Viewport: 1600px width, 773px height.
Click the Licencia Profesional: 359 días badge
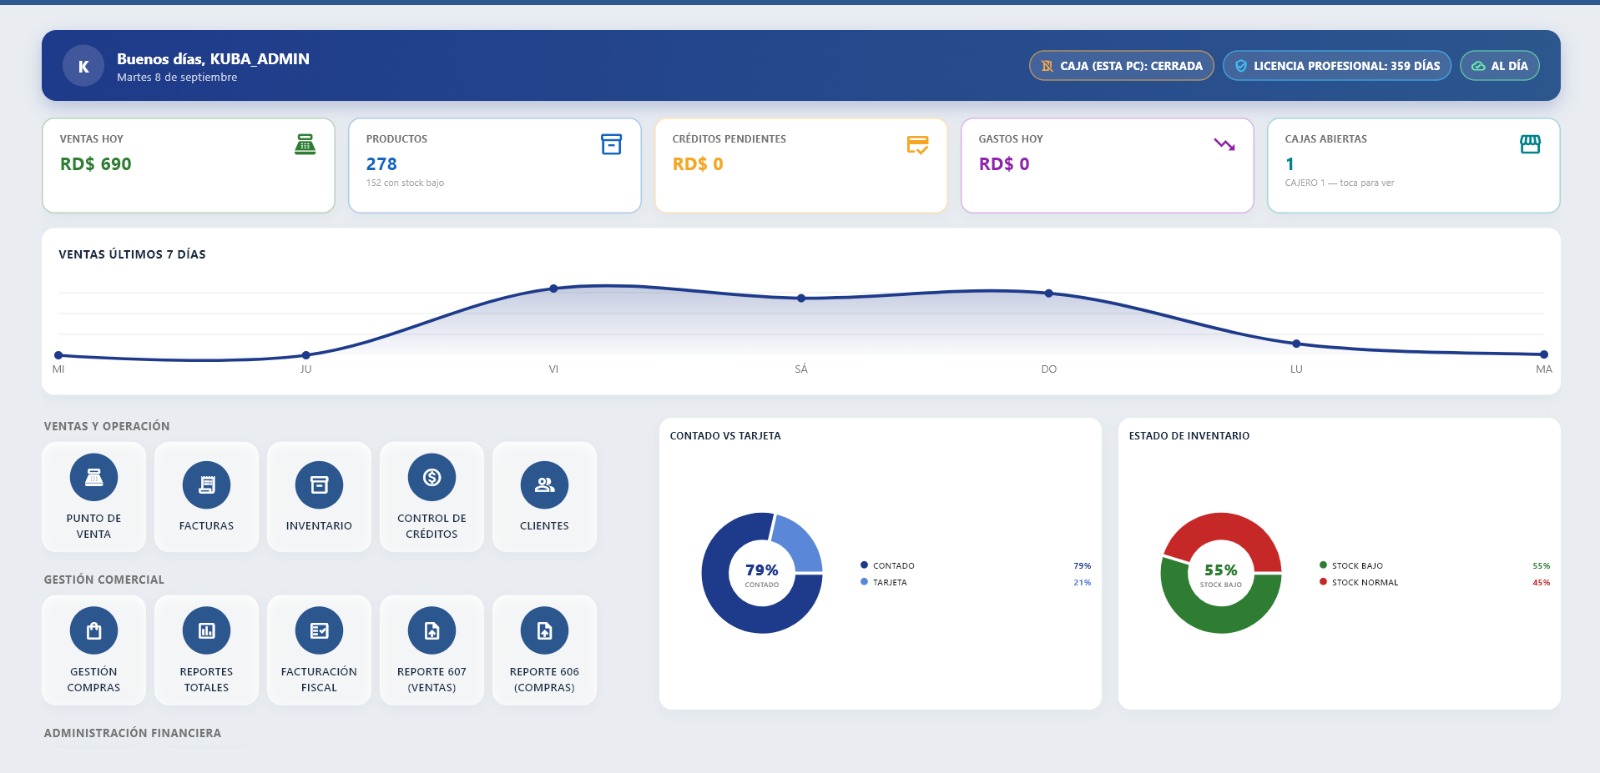point(1337,66)
